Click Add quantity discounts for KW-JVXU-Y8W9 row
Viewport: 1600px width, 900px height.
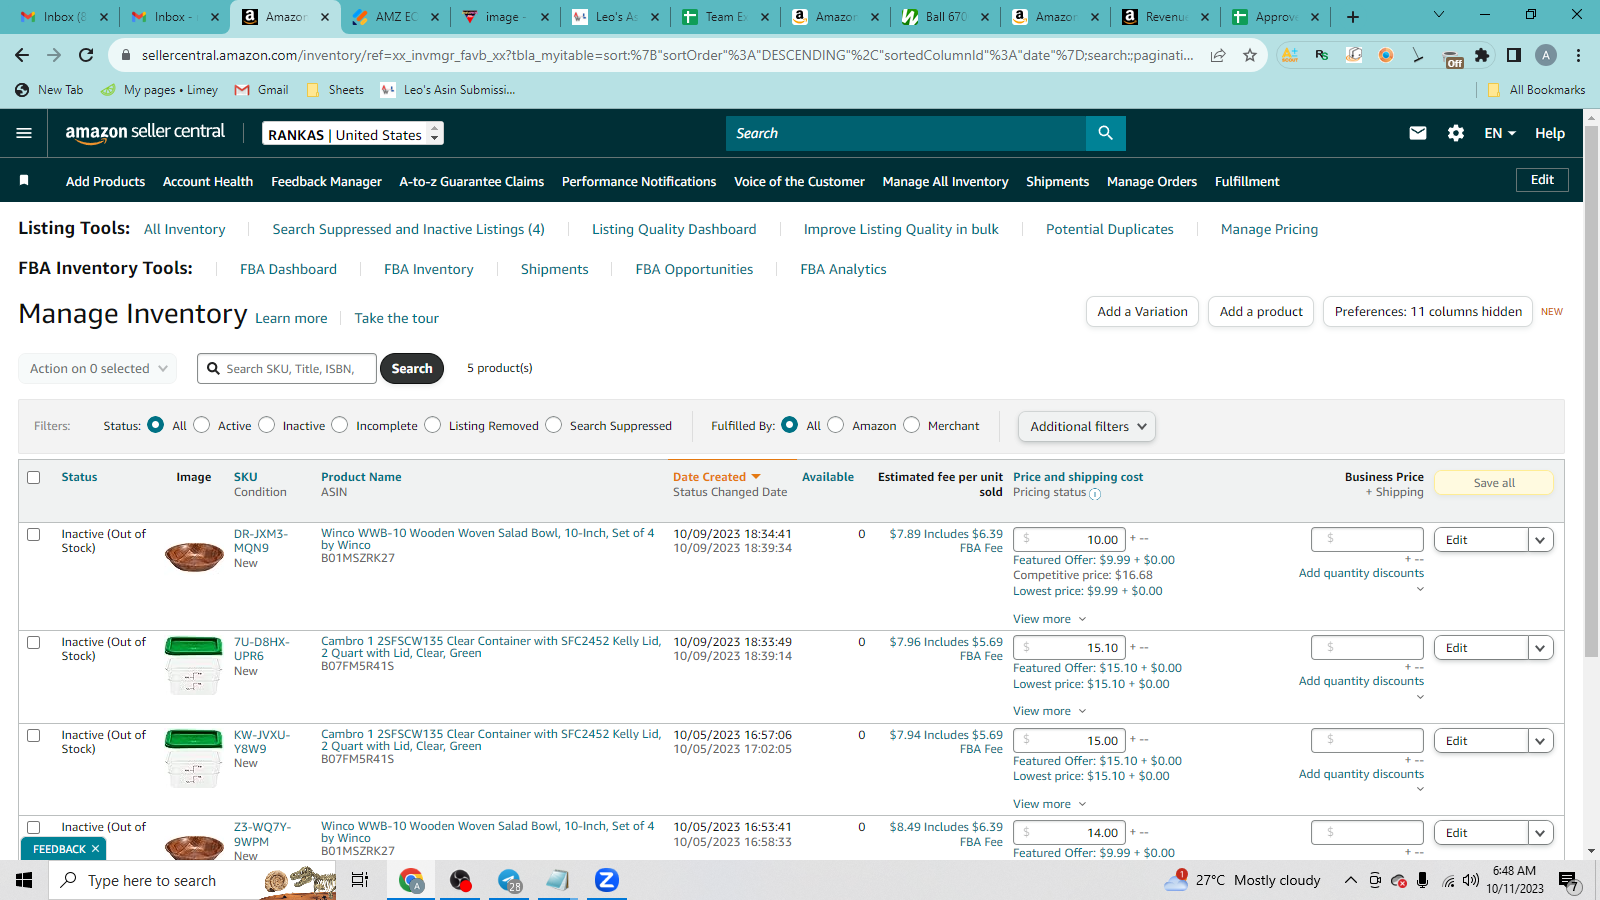[1361, 774]
